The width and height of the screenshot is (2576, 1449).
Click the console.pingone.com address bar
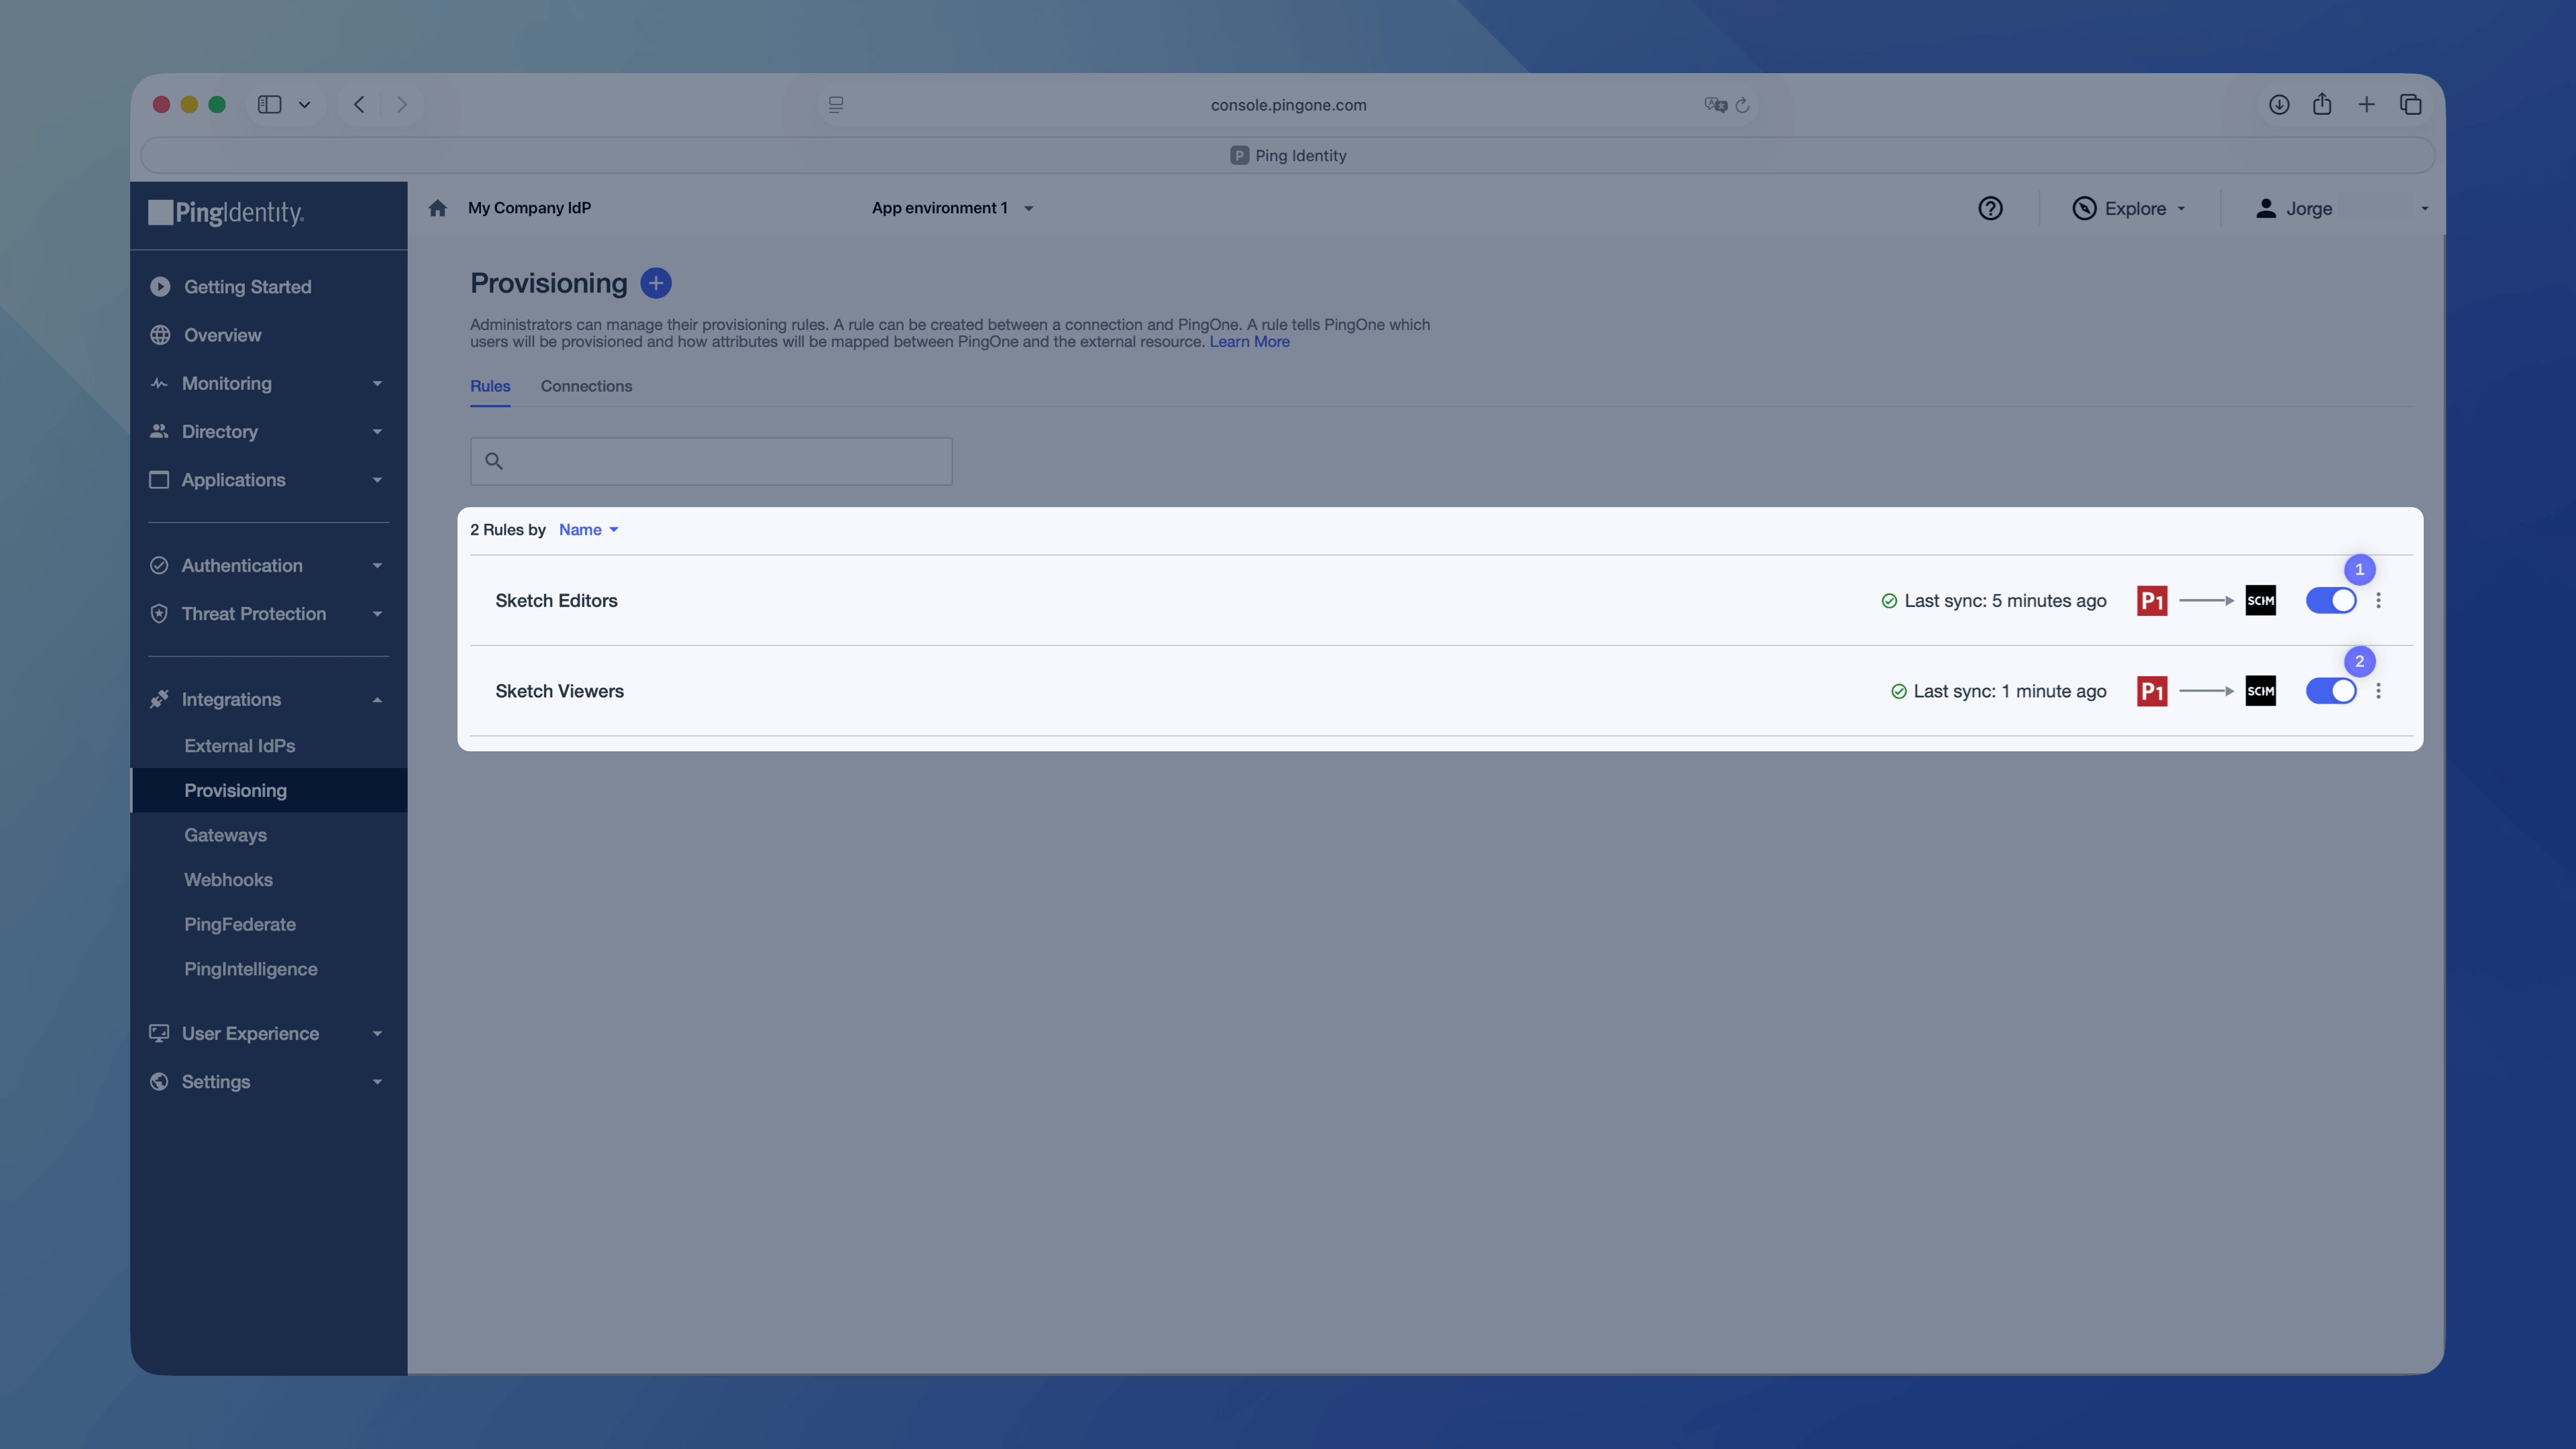coord(1288,105)
